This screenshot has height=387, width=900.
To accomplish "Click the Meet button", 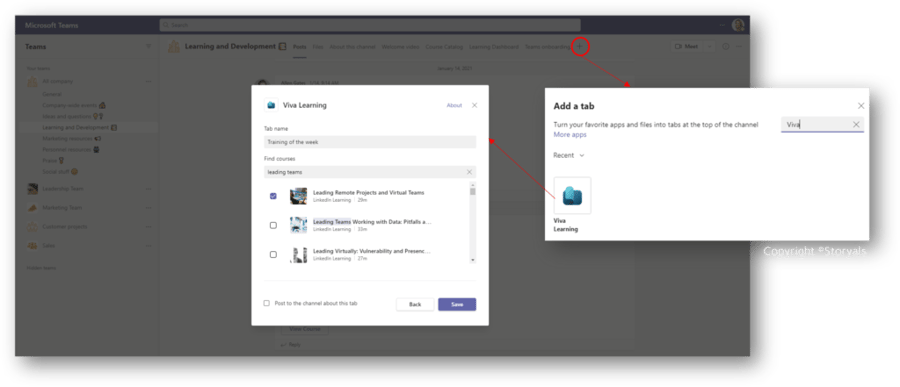I will [x=687, y=47].
